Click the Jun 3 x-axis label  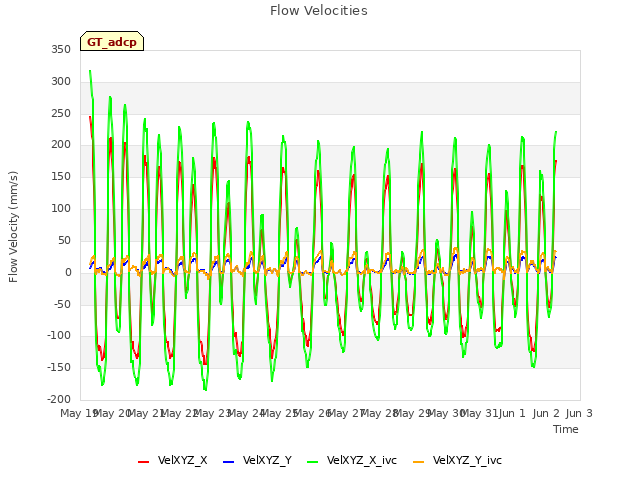pyautogui.click(x=579, y=413)
